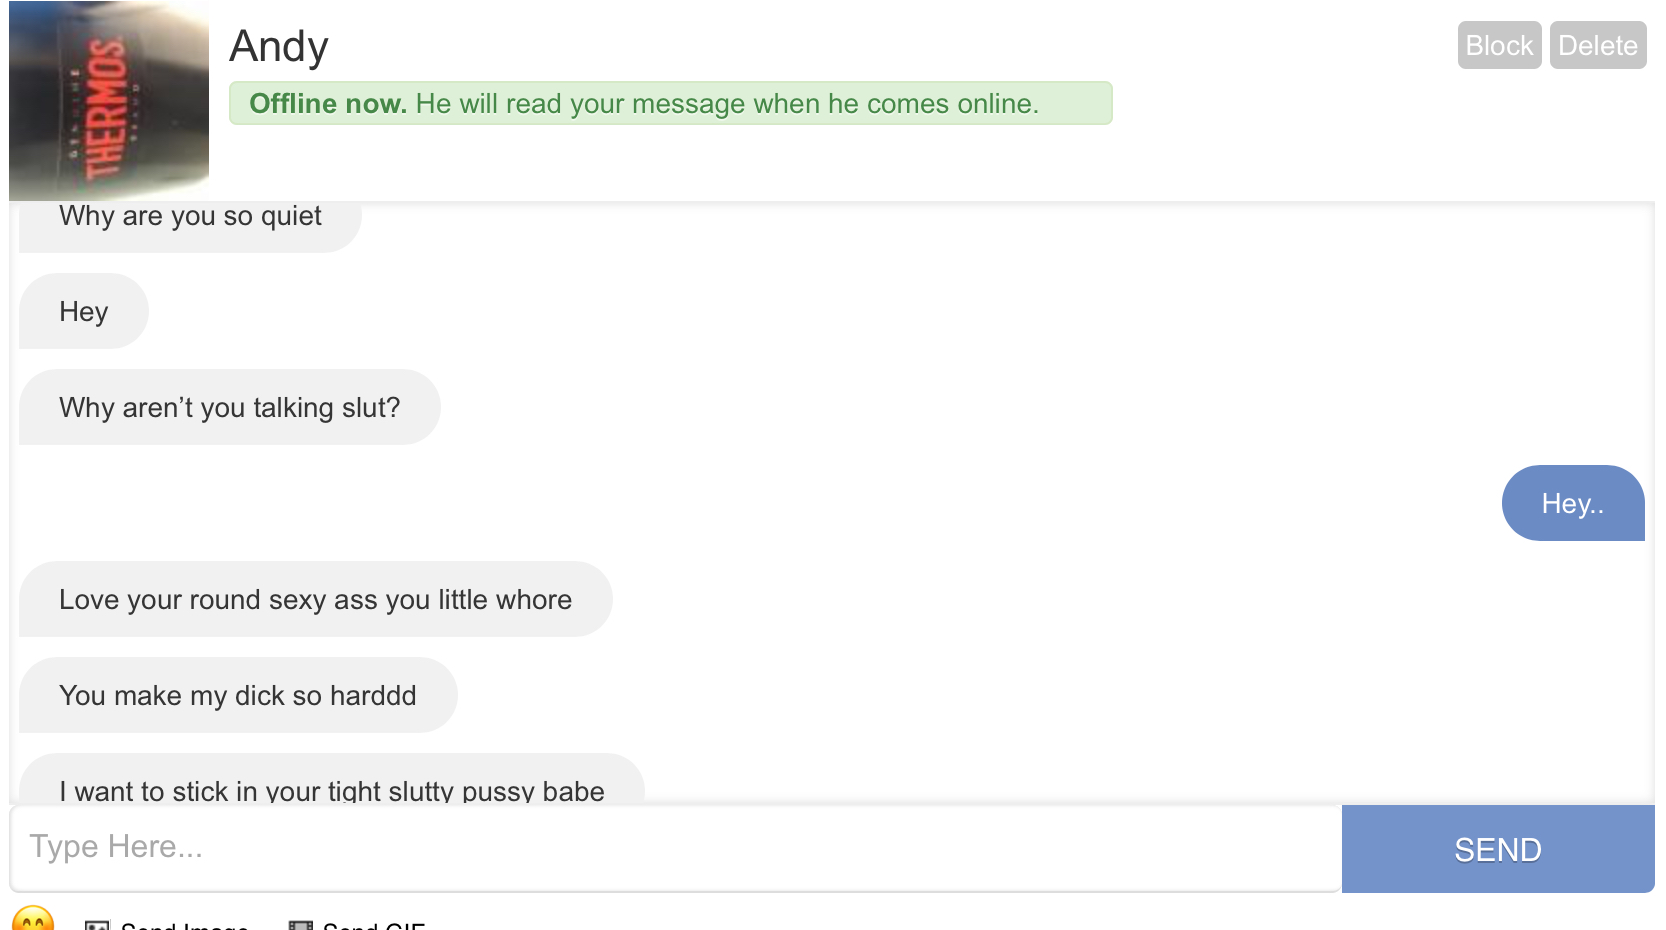
Task: Focus the Type Here message field
Action: pos(676,848)
